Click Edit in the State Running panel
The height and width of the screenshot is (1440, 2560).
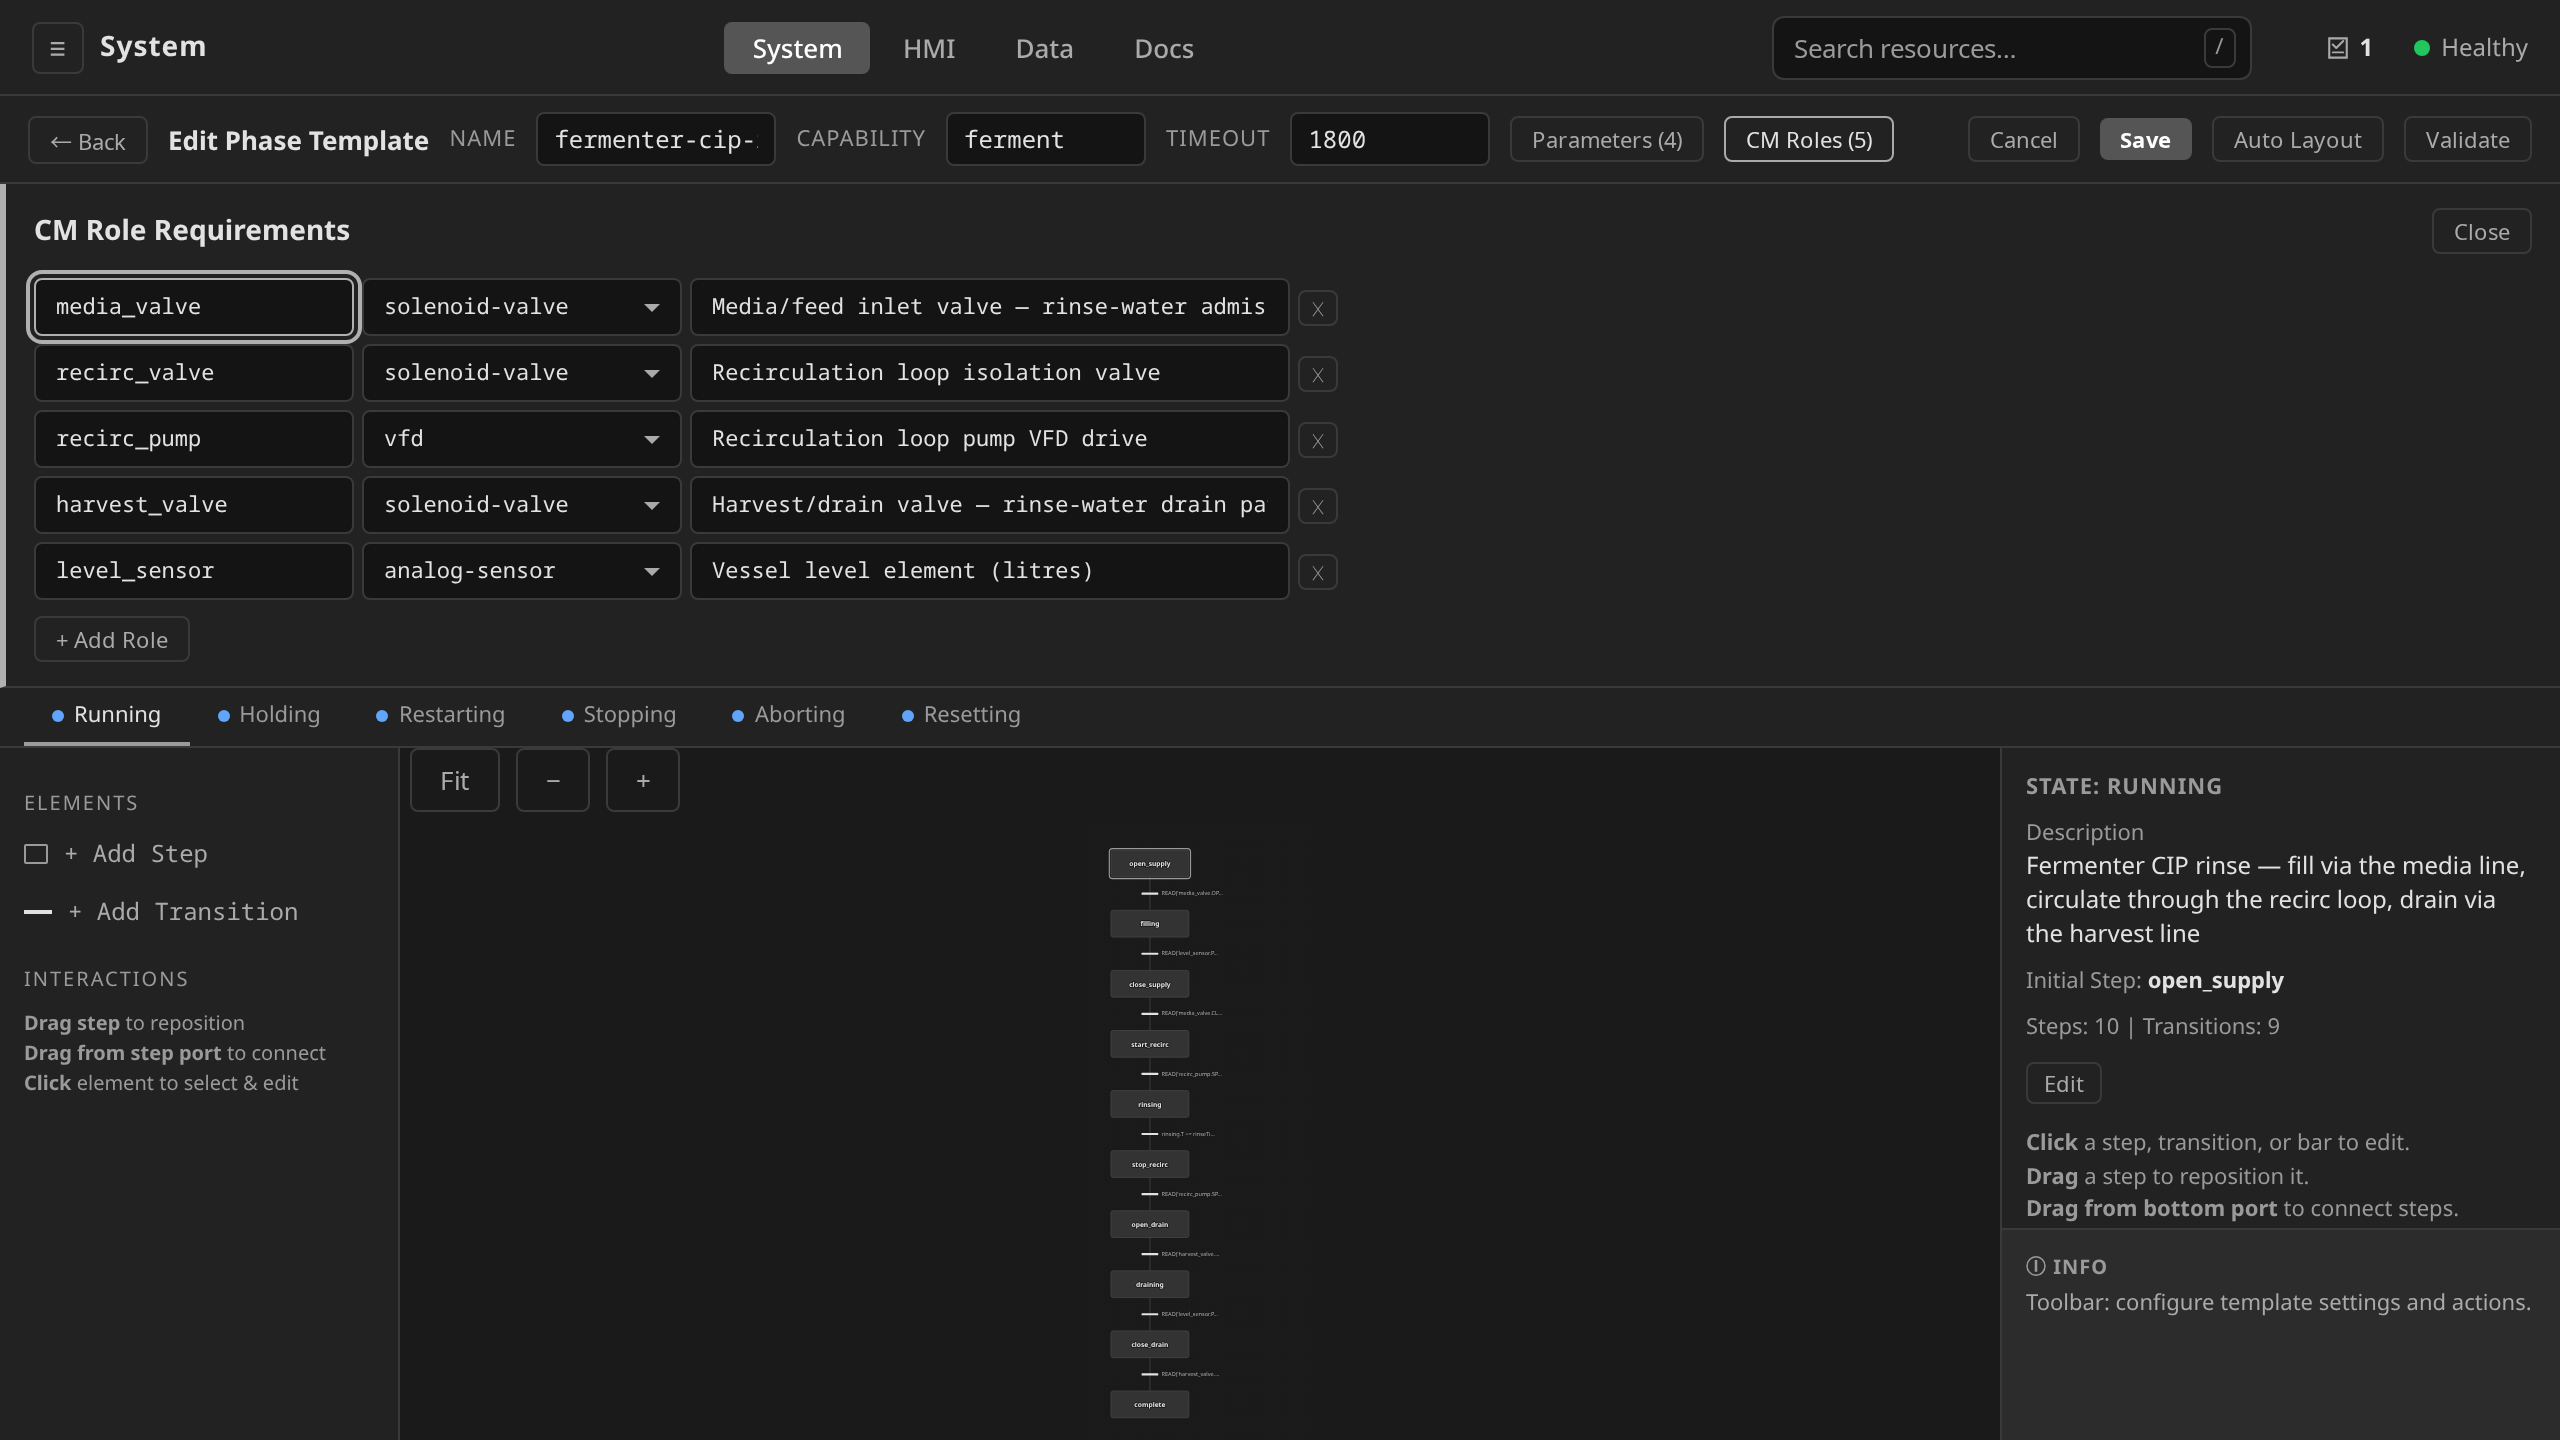pyautogui.click(x=2063, y=1083)
